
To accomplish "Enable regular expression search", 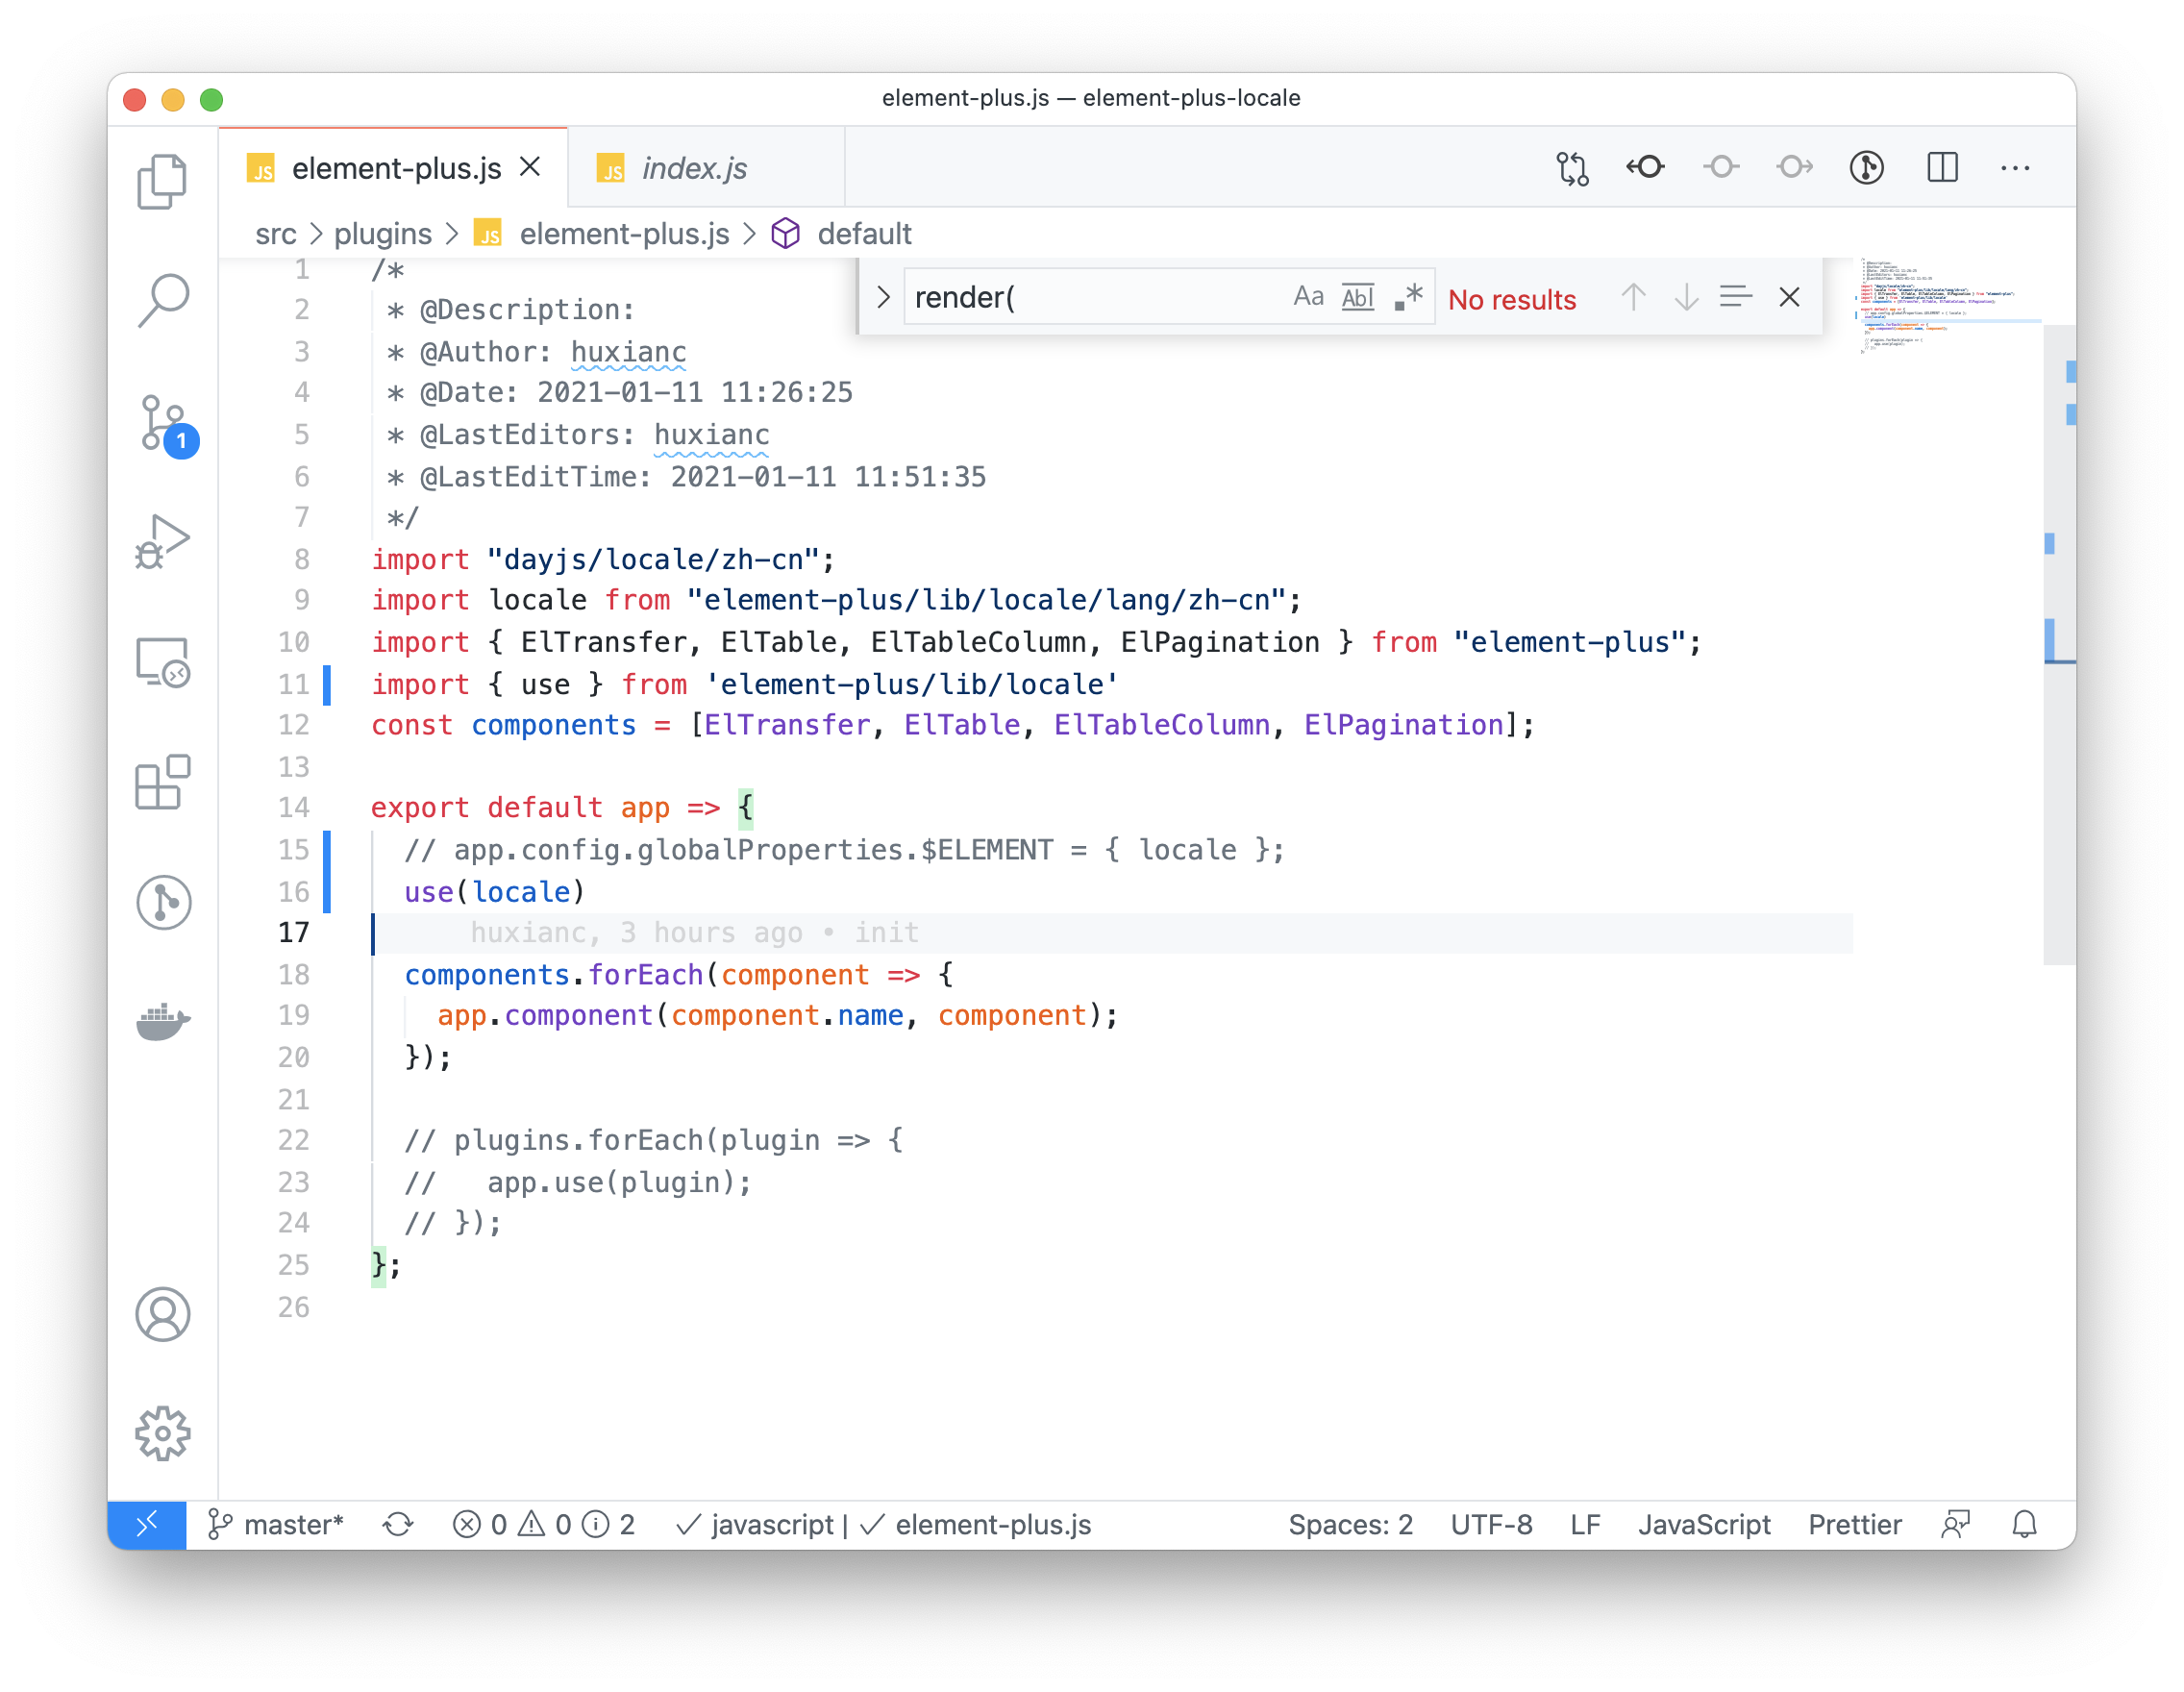I will tap(1408, 296).
